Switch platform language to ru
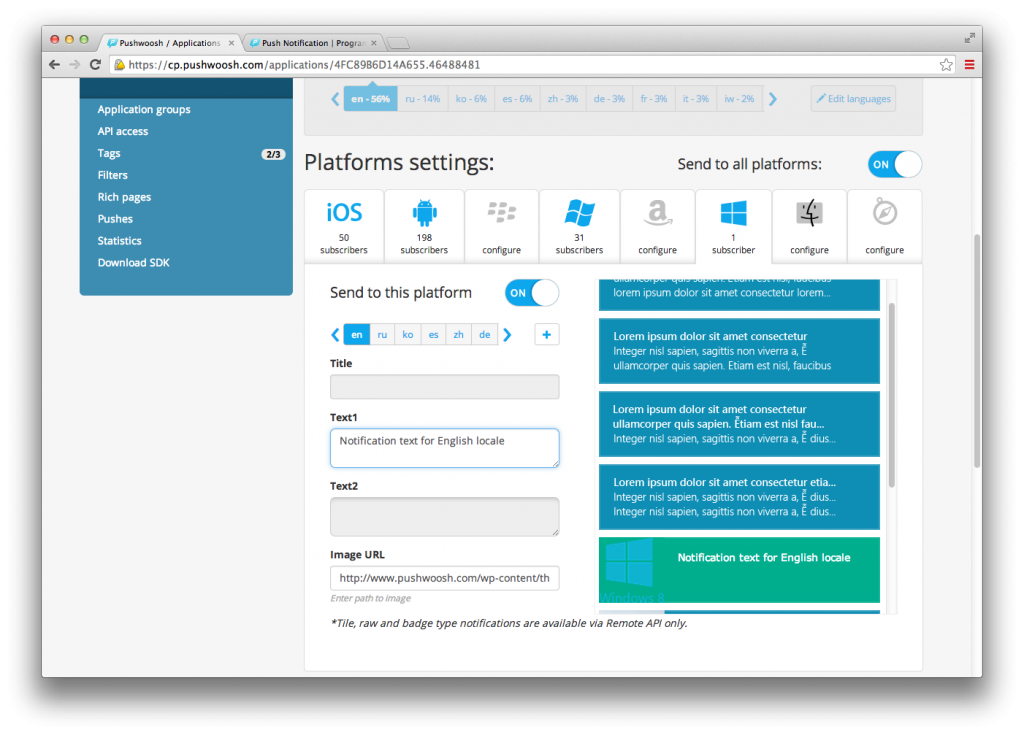Viewport: 1024px width, 735px height. click(382, 335)
